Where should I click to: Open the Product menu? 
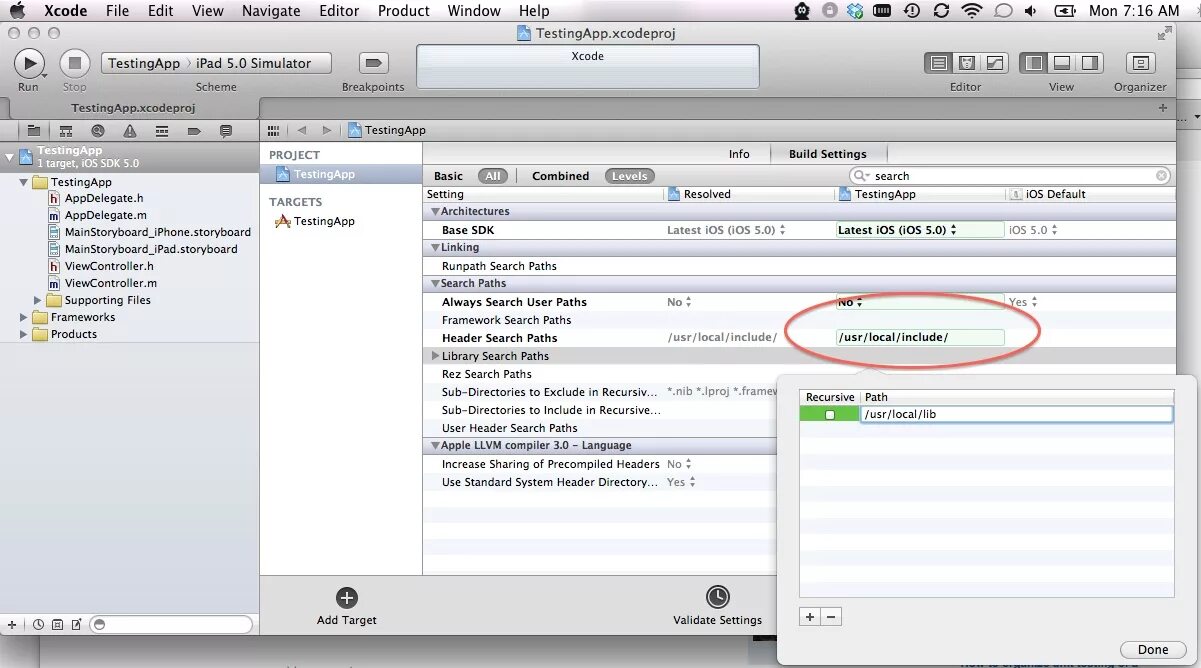[x=404, y=11]
